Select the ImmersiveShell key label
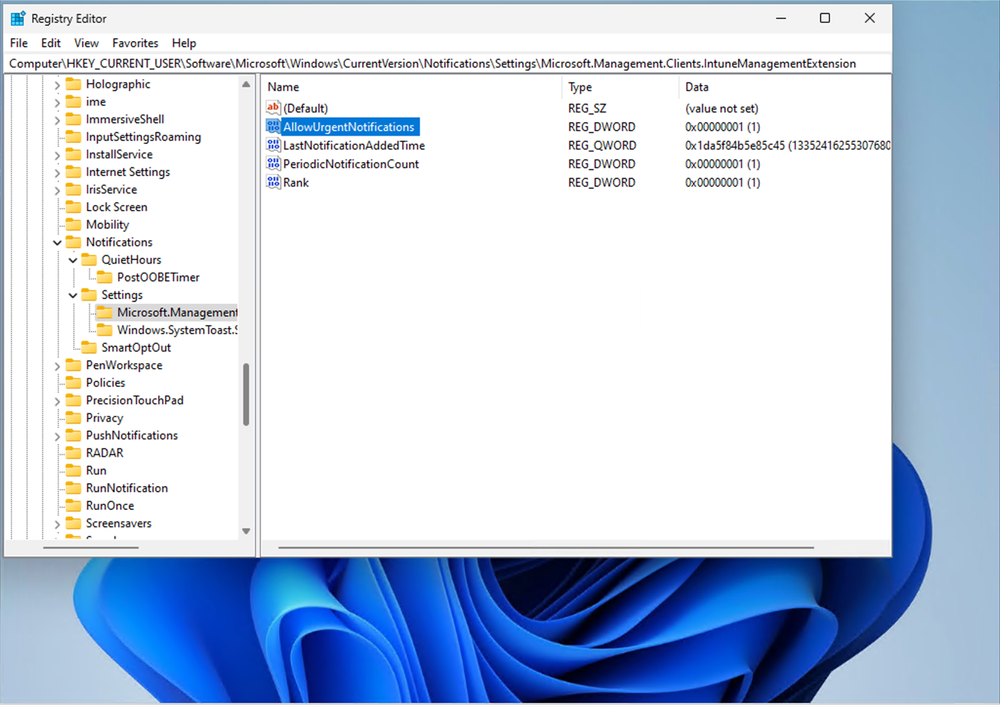Viewport: 1000px width, 707px height. pyautogui.click(x=125, y=119)
